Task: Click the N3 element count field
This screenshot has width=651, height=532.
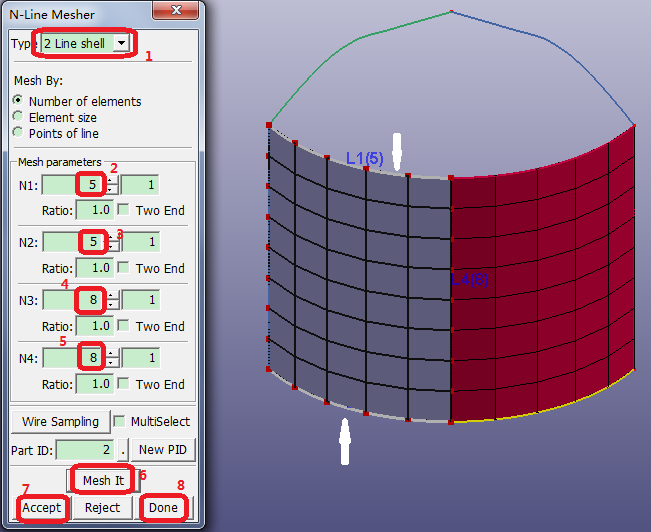Action: [74, 300]
